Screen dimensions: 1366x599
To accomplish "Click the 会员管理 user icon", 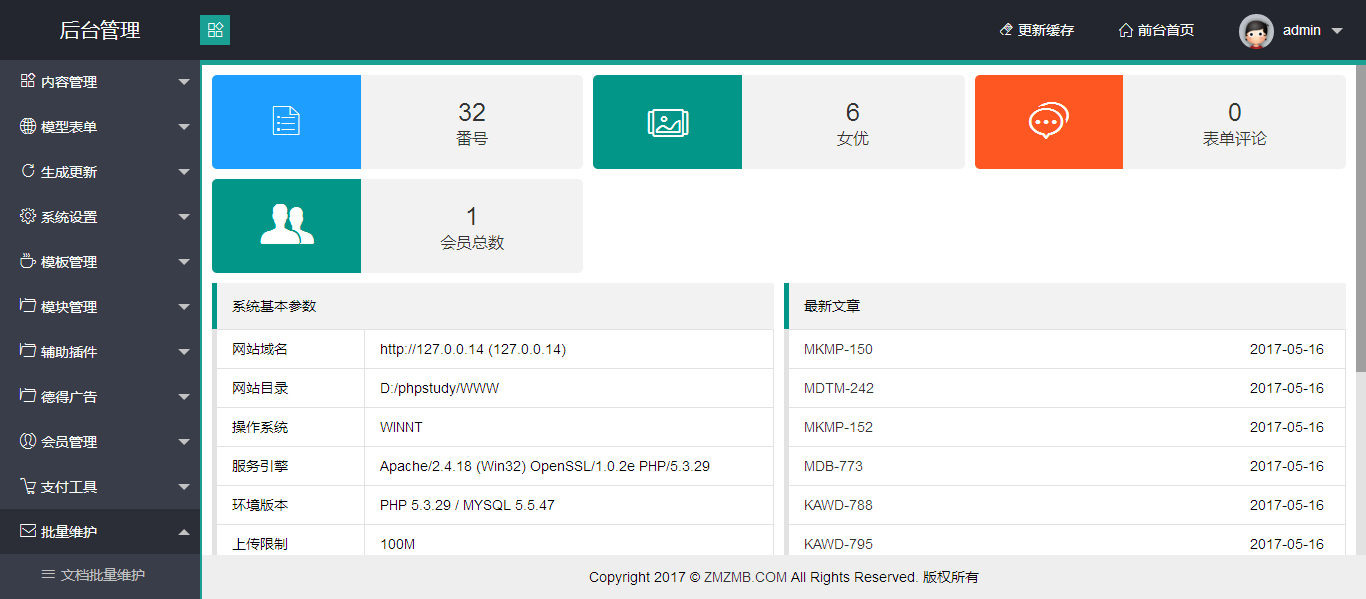I will point(28,441).
